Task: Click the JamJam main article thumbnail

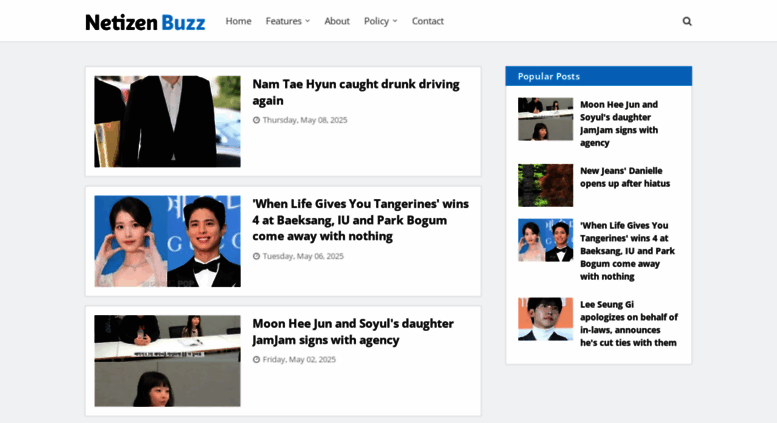Action: tap(167, 361)
